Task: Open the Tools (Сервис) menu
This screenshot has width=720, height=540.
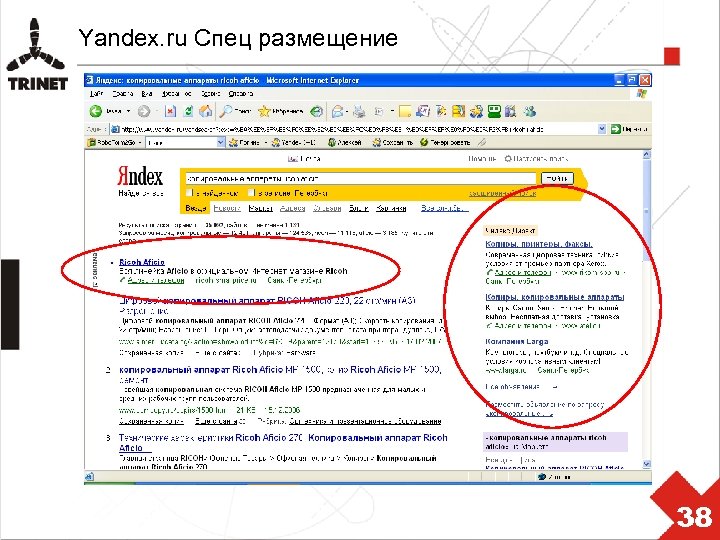Action: click(x=210, y=94)
